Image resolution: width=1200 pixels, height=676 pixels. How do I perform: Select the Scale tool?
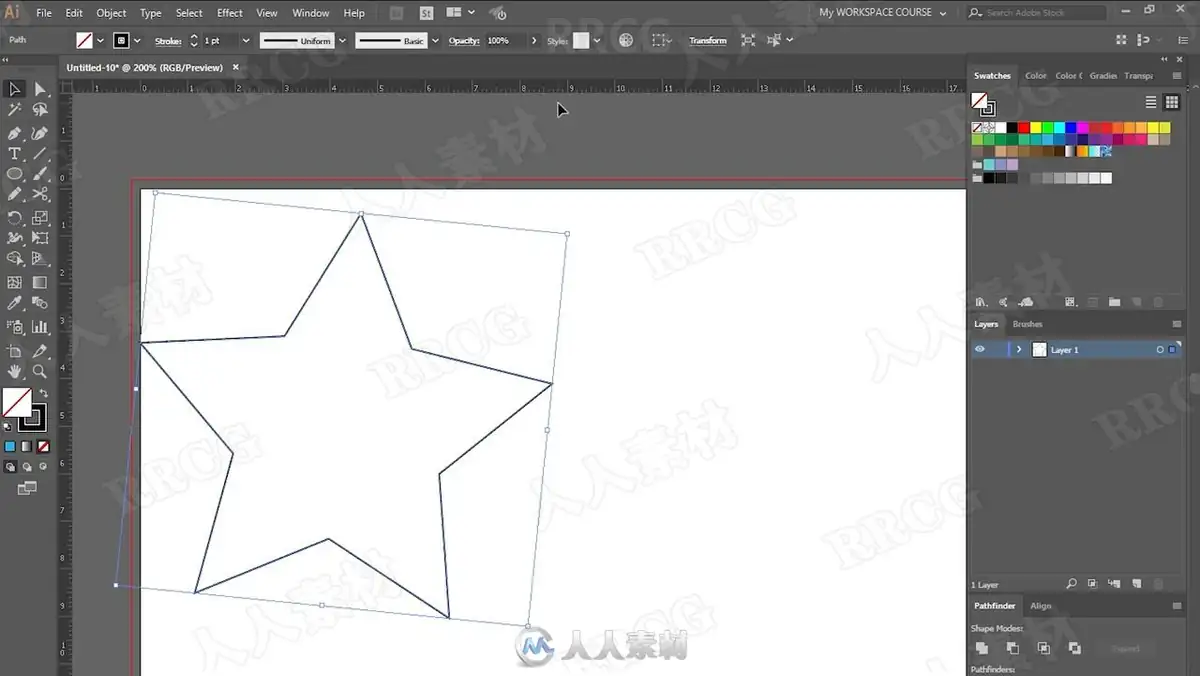[40, 218]
